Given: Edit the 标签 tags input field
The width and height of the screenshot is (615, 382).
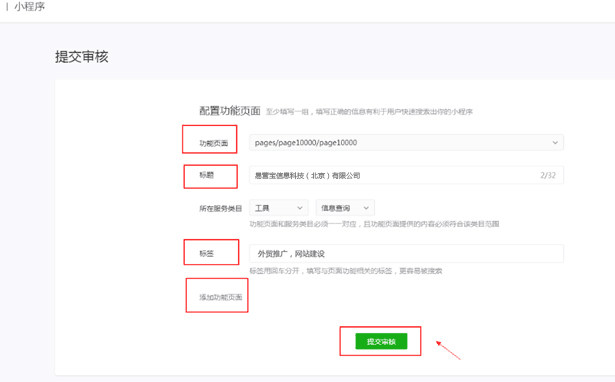Looking at the screenshot, I should tap(406, 253).
